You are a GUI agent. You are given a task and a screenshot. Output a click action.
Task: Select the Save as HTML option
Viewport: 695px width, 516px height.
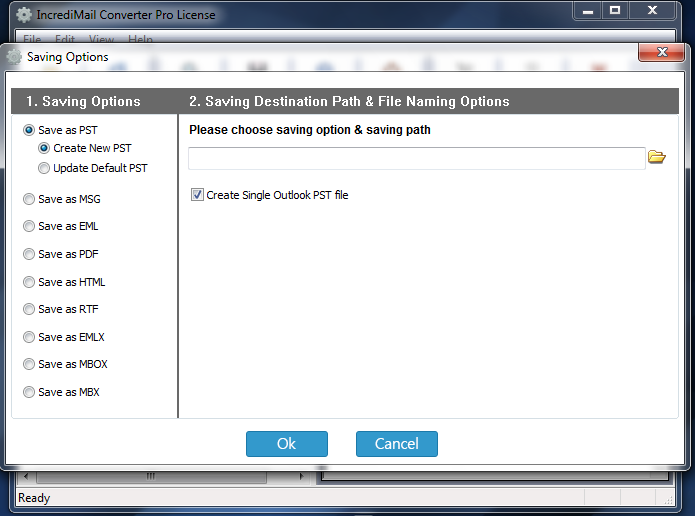click(29, 282)
